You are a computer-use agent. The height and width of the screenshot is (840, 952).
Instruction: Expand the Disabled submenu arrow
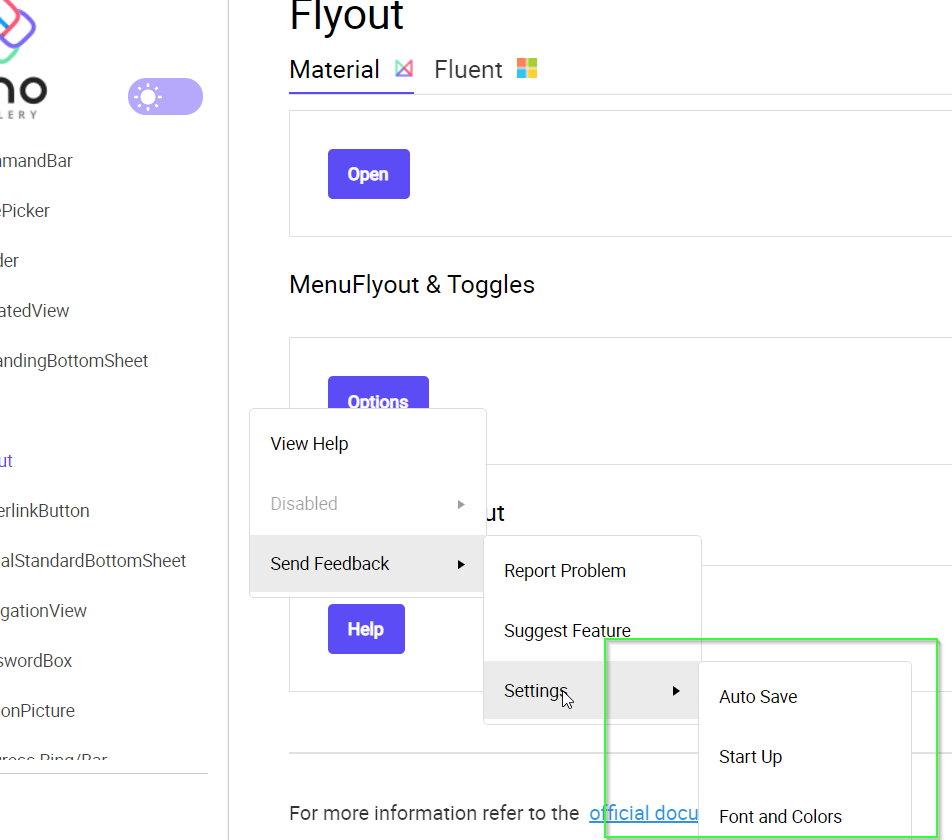point(461,504)
